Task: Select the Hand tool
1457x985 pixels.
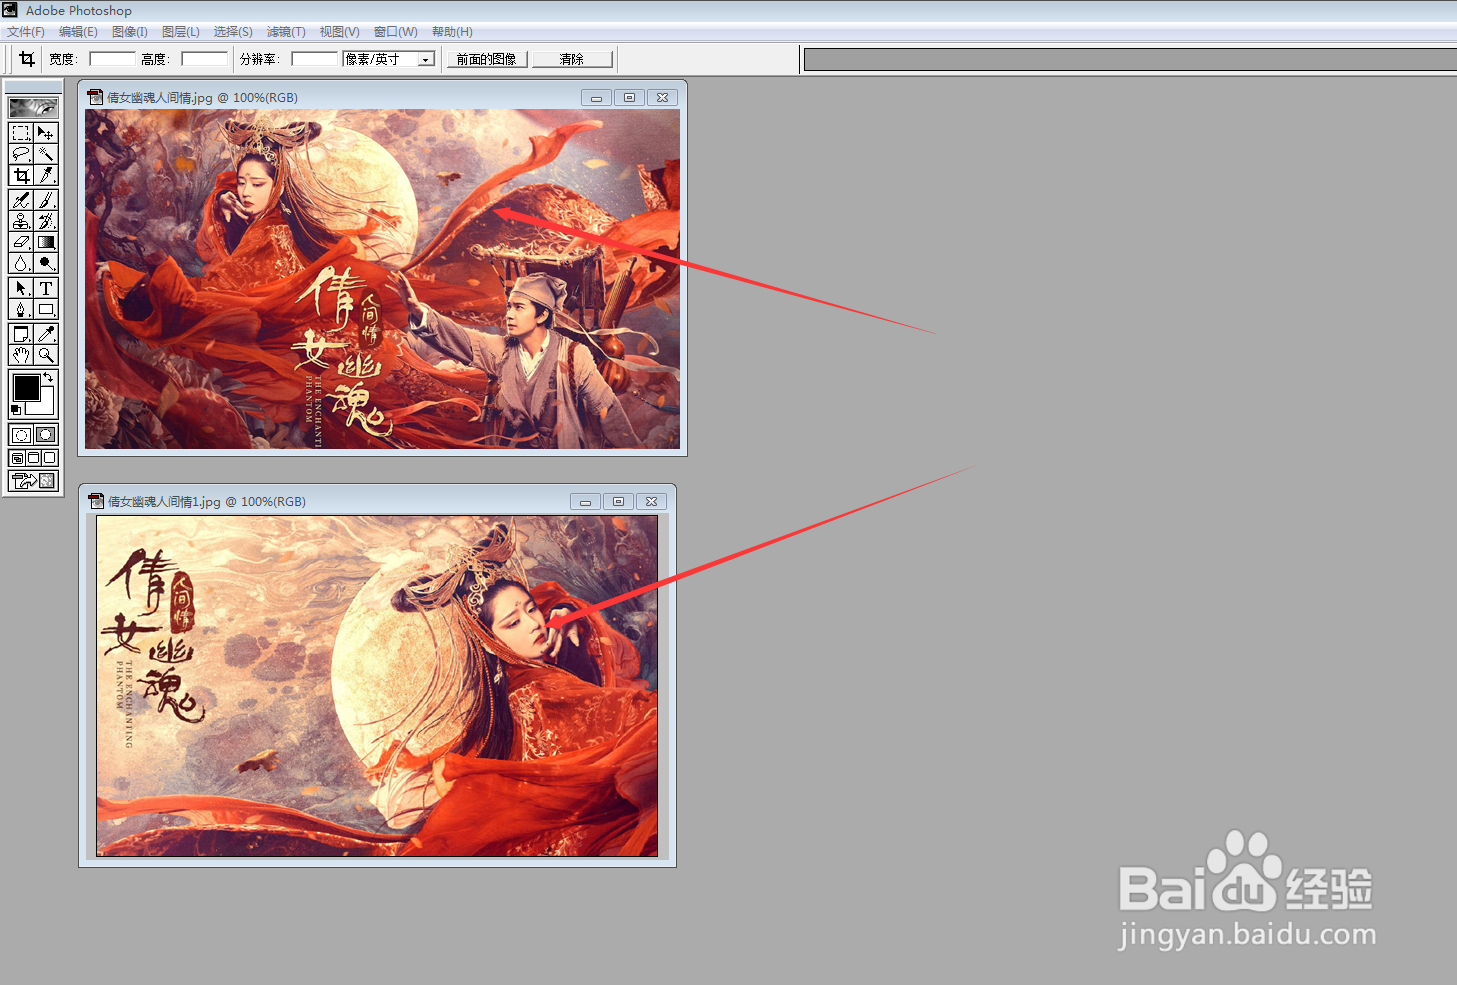Action: 21,355
